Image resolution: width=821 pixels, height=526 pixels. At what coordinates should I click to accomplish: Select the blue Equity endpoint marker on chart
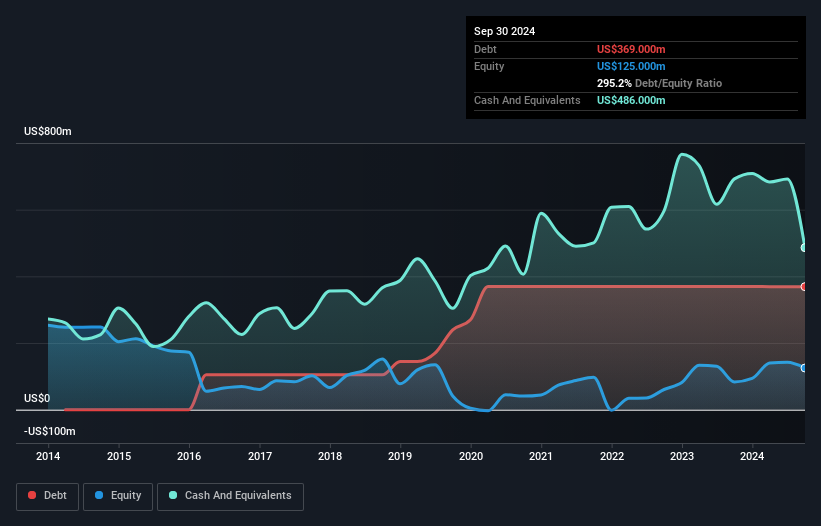(x=803, y=368)
